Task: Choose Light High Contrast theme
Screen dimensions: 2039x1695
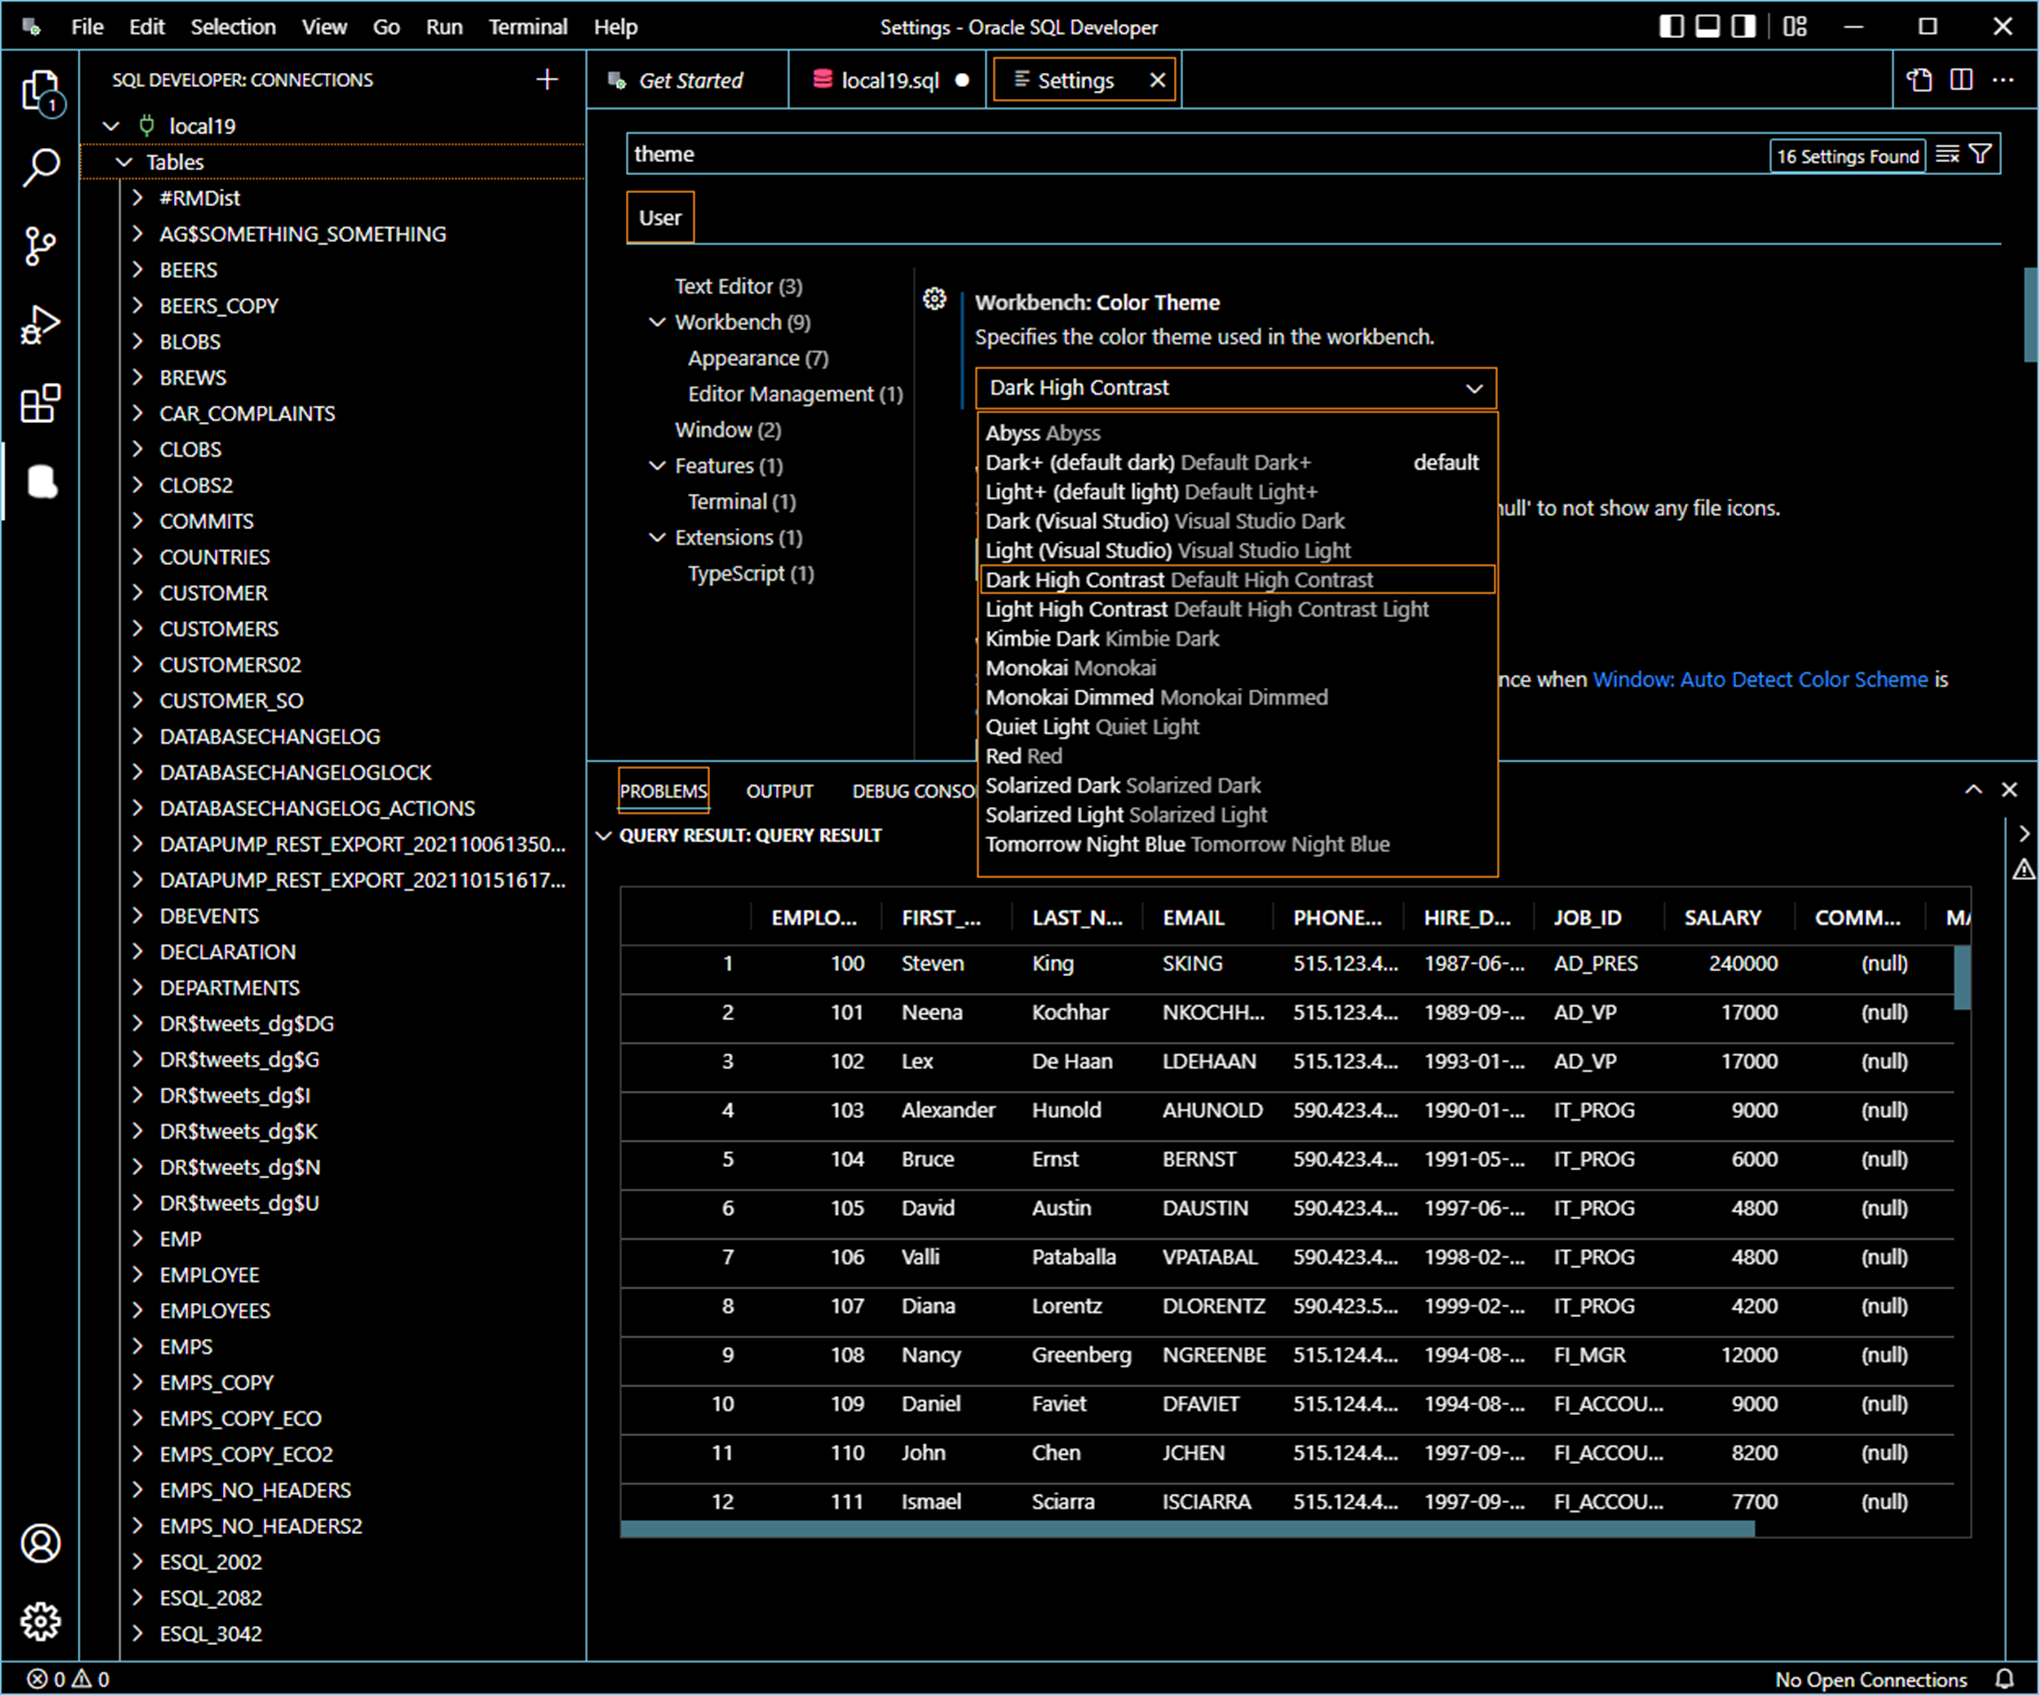Action: point(1236,609)
